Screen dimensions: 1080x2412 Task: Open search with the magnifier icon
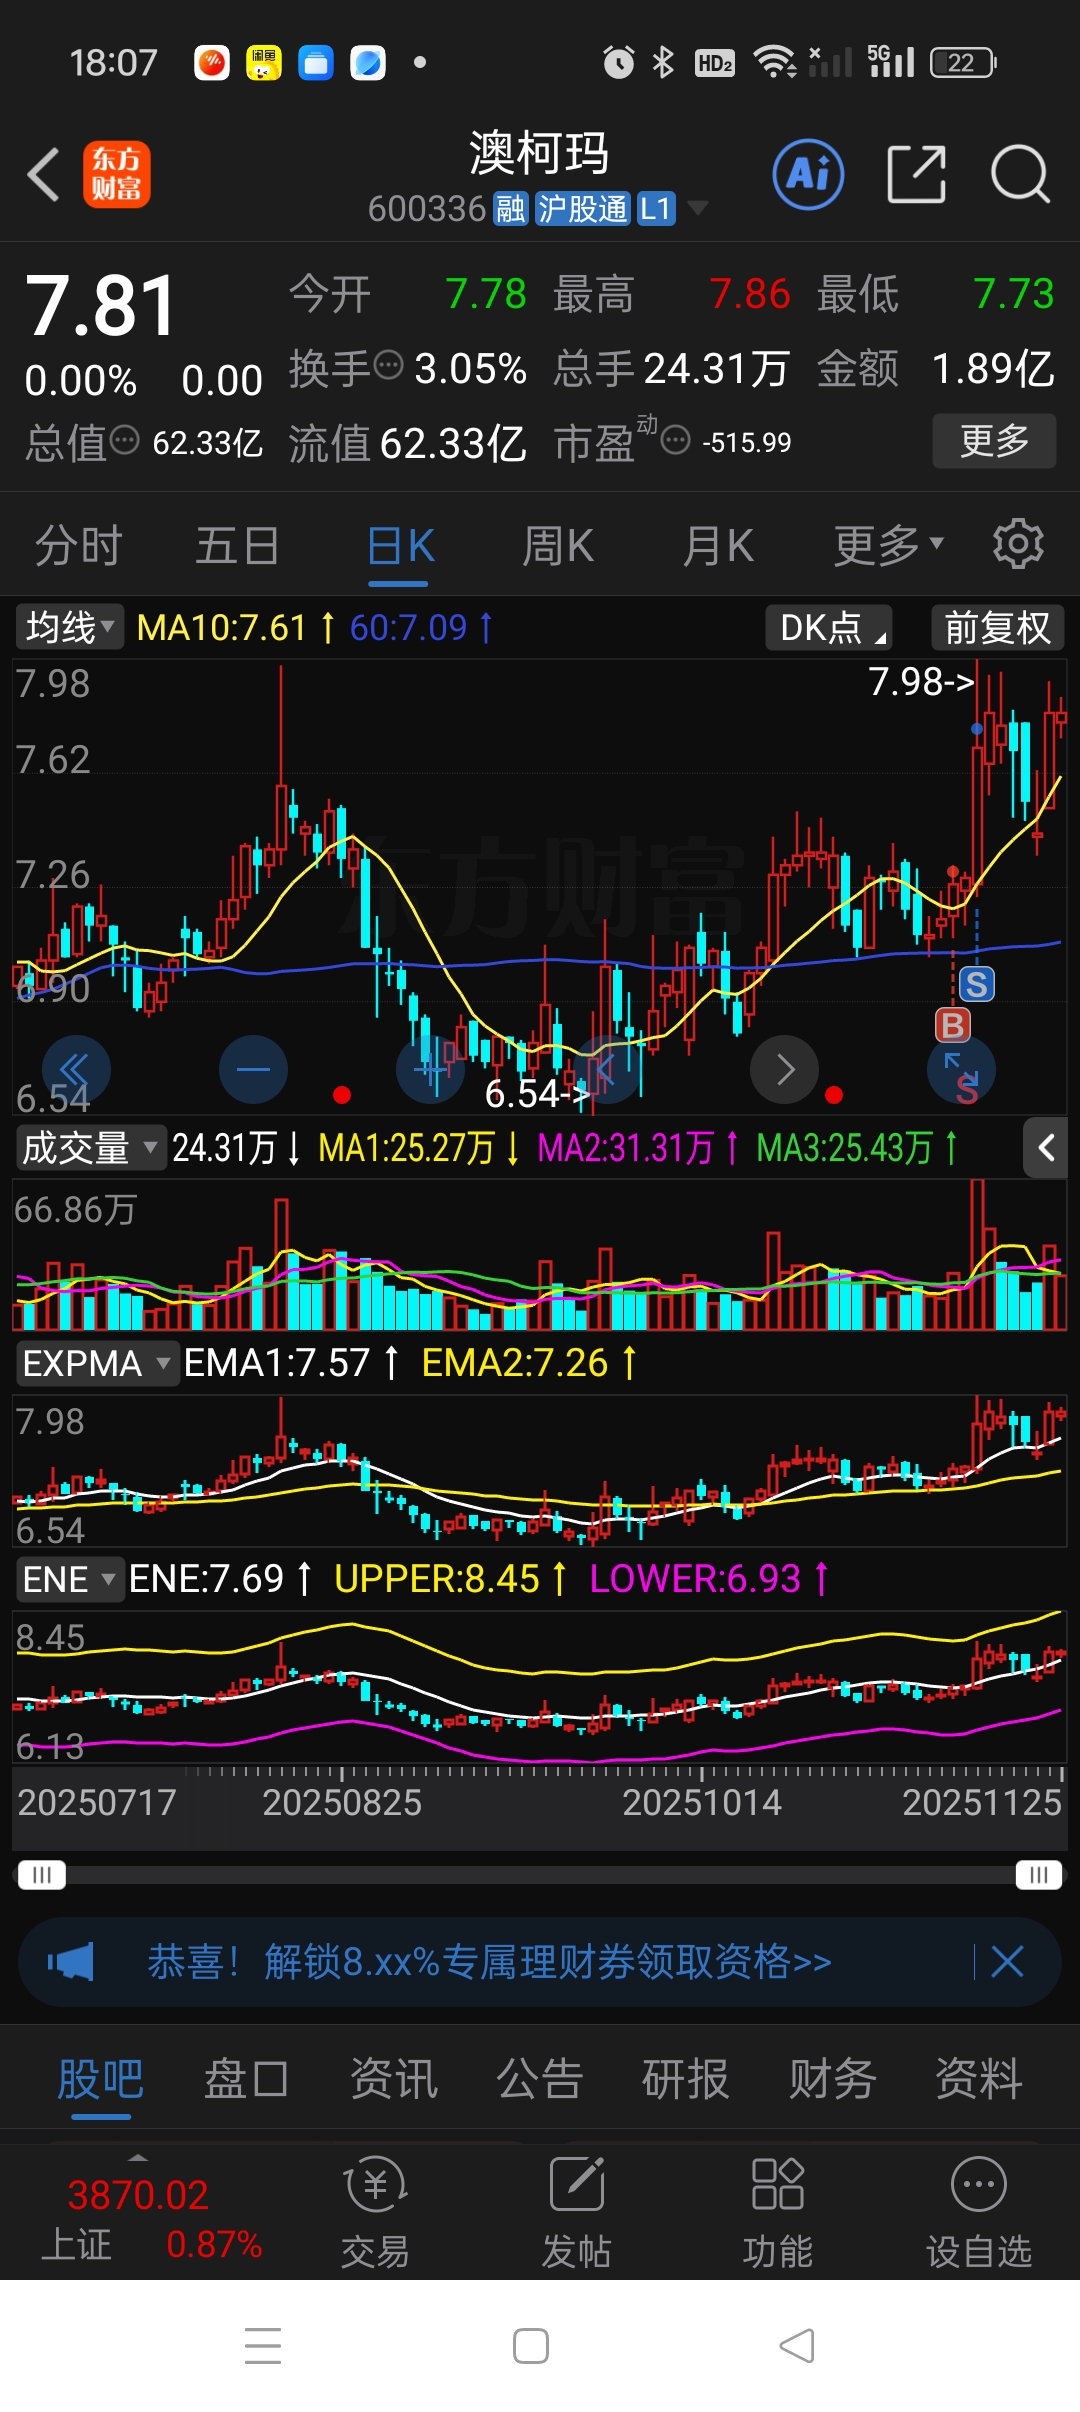(1020, 174)
